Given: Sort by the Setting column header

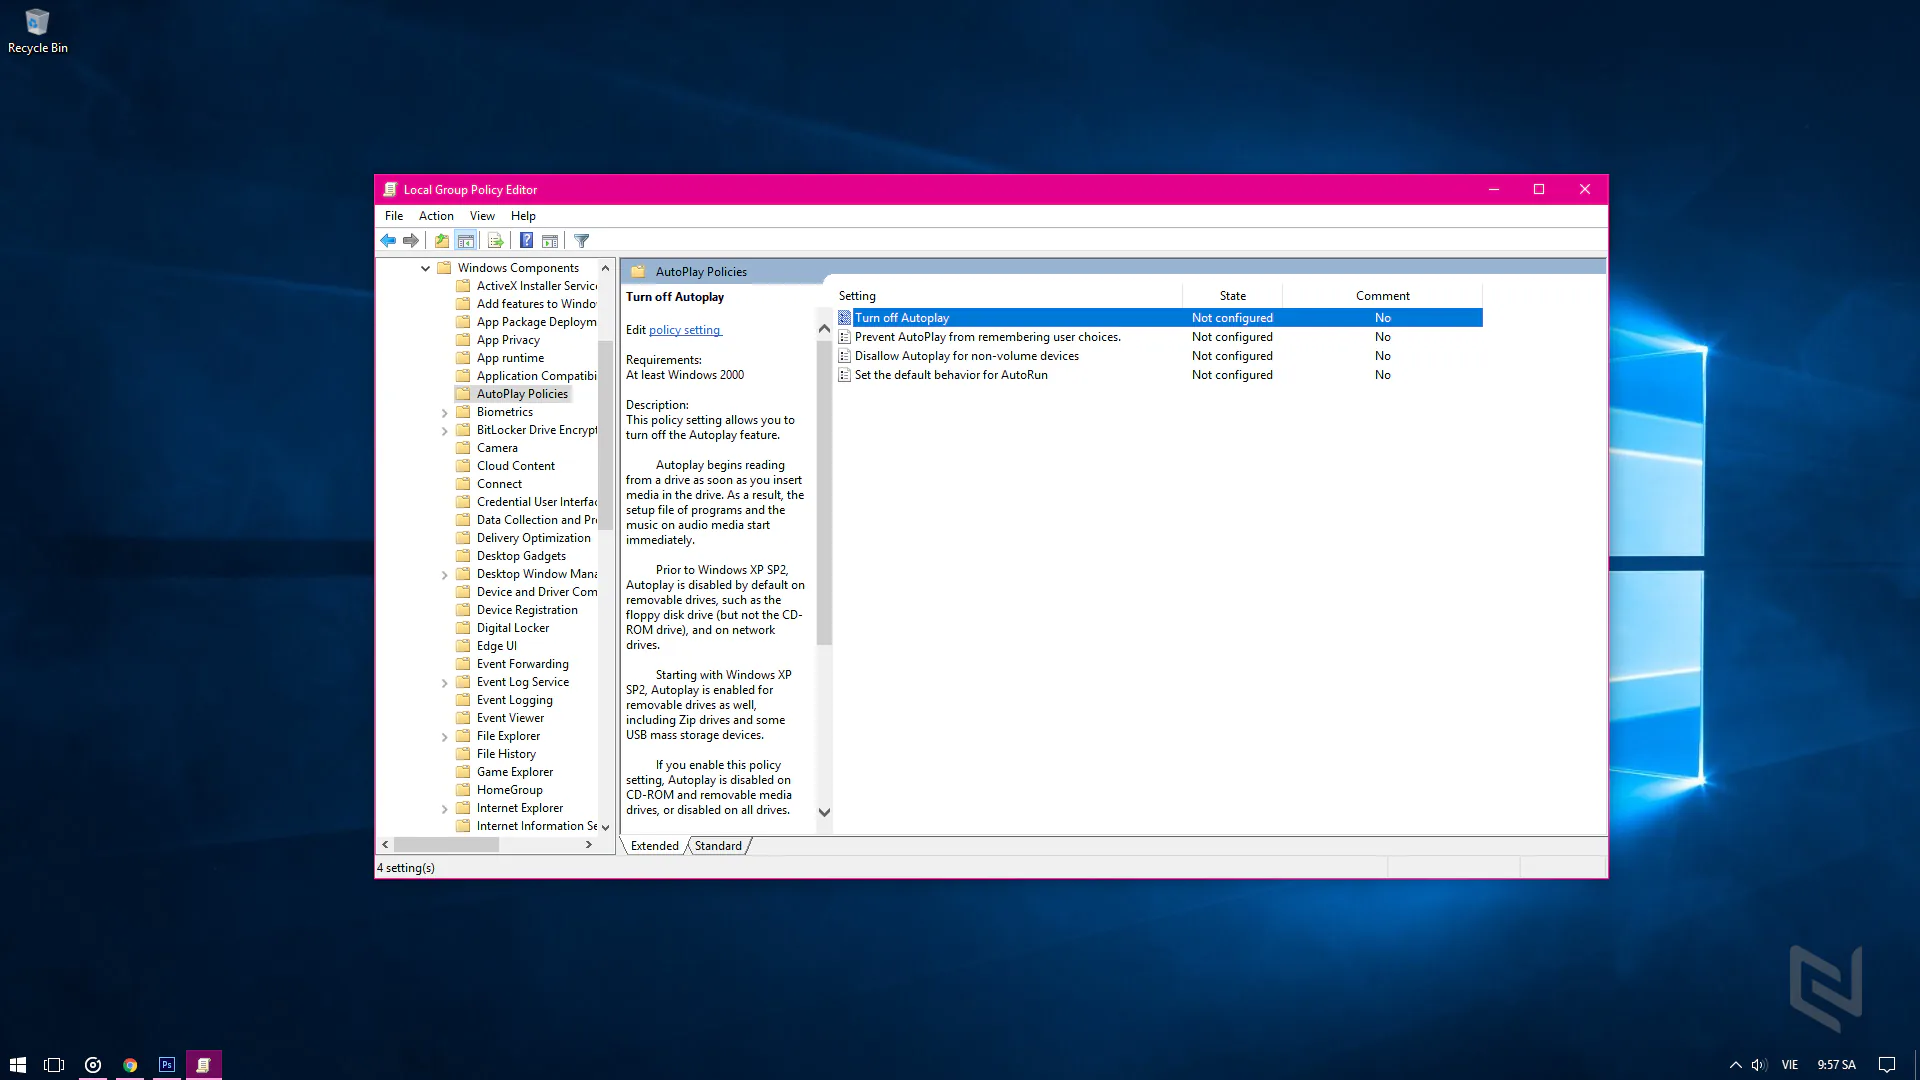Looking at the screenshot, I should coord(1010,296).
